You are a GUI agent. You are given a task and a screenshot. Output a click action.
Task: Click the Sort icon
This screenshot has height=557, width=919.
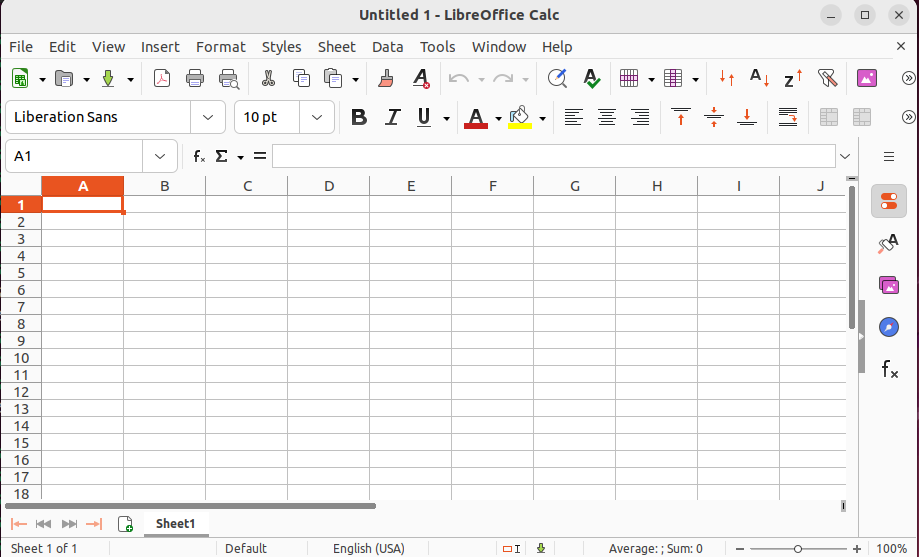pyautogui.click(x=727, y=78)
